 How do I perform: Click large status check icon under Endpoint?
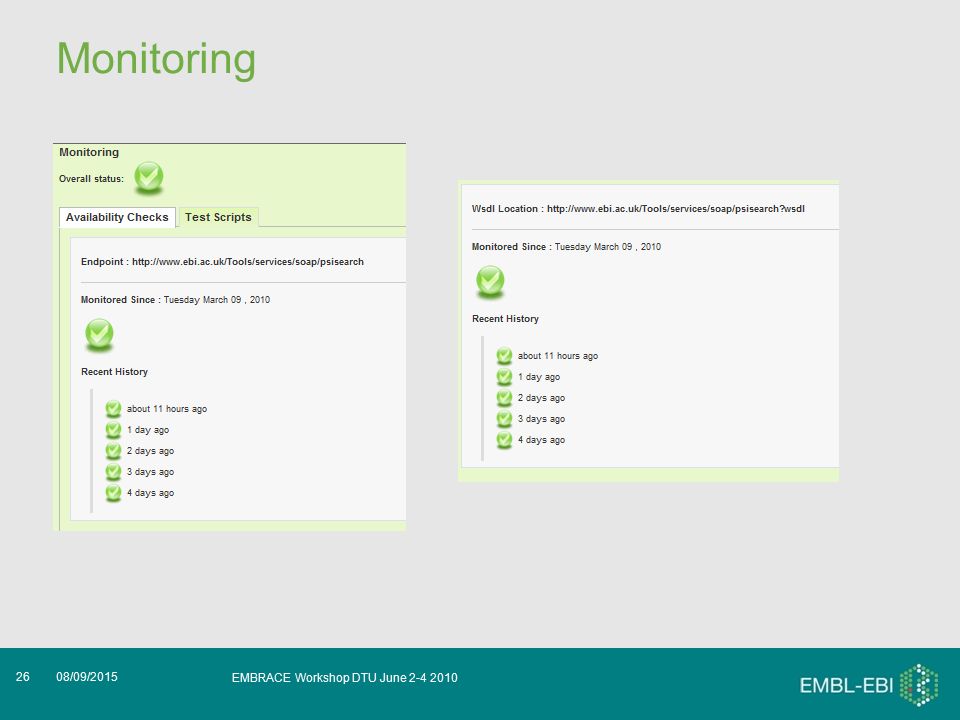pyautogui.click(x=99, y=334)
